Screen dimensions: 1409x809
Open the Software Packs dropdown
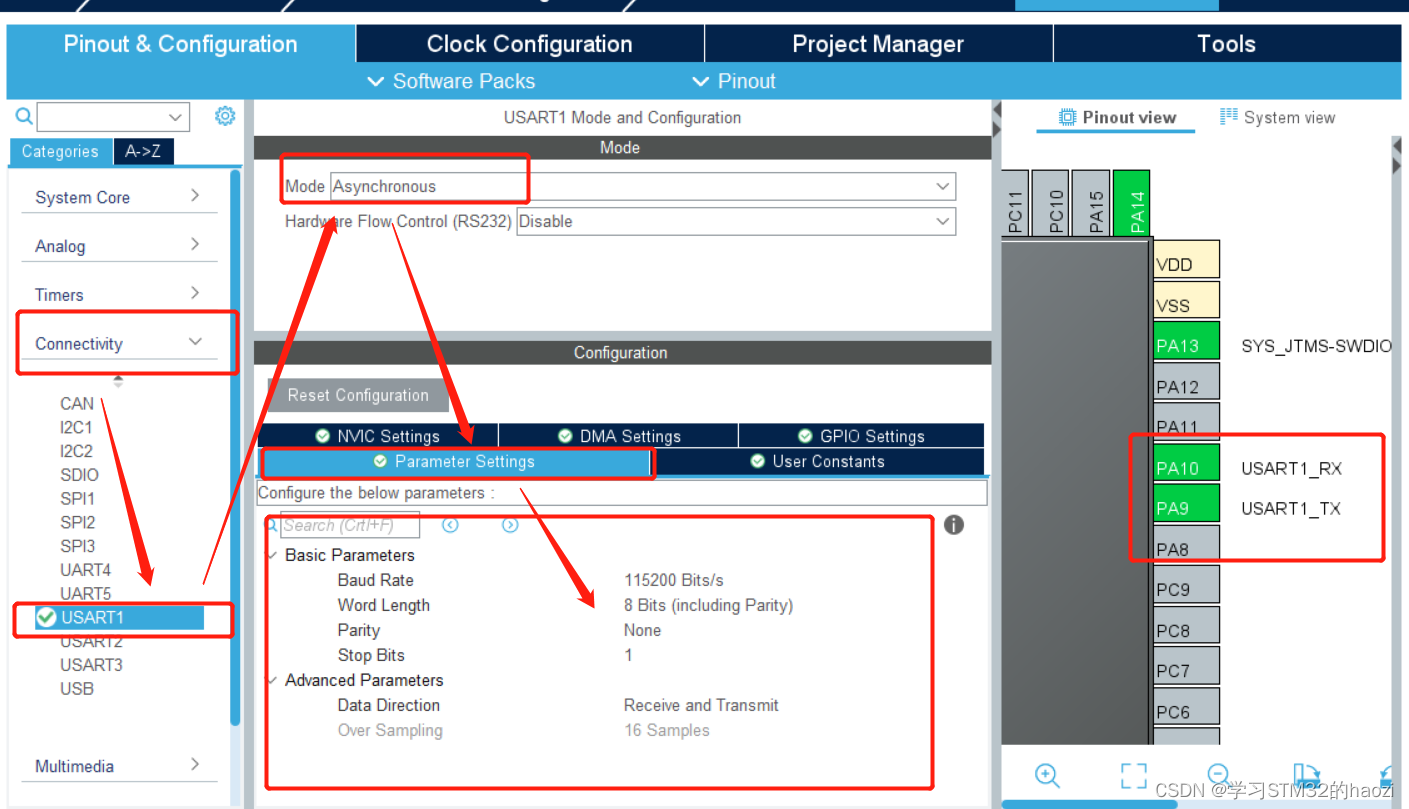click(x=451, y=81)
